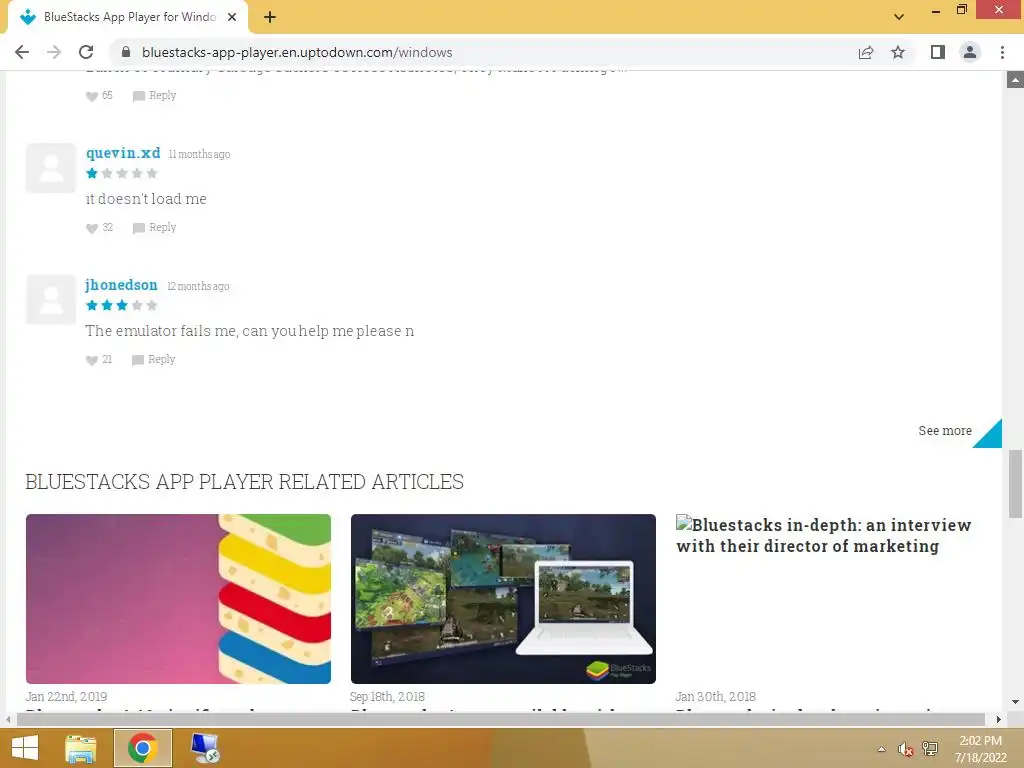Open the Bluestacks in-depth interview article

click(x=824, y=536)
